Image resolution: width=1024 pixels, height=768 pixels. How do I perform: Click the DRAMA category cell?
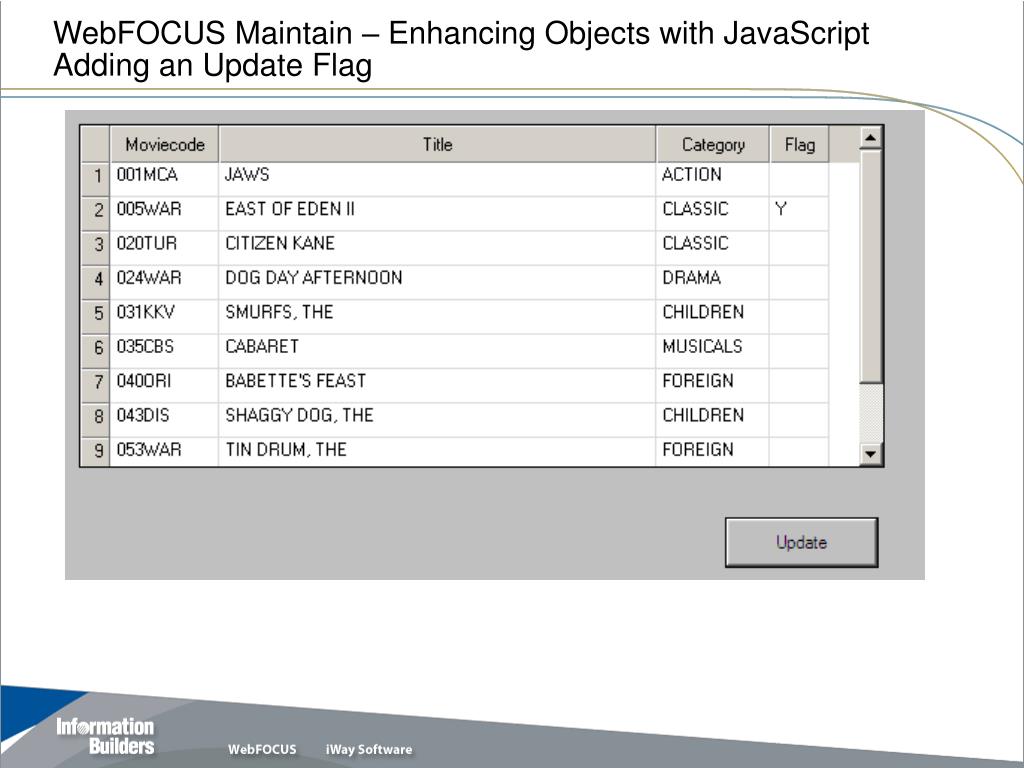[712, 282]
